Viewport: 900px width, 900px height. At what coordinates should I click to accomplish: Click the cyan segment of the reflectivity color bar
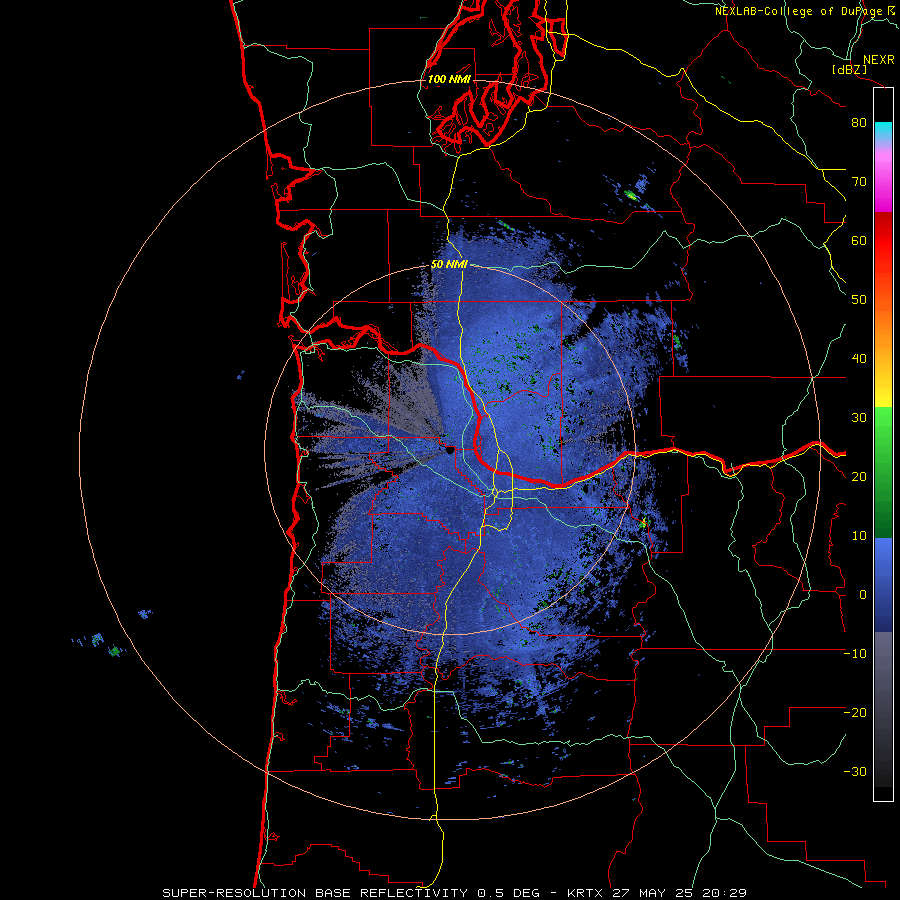pos(883,130)
